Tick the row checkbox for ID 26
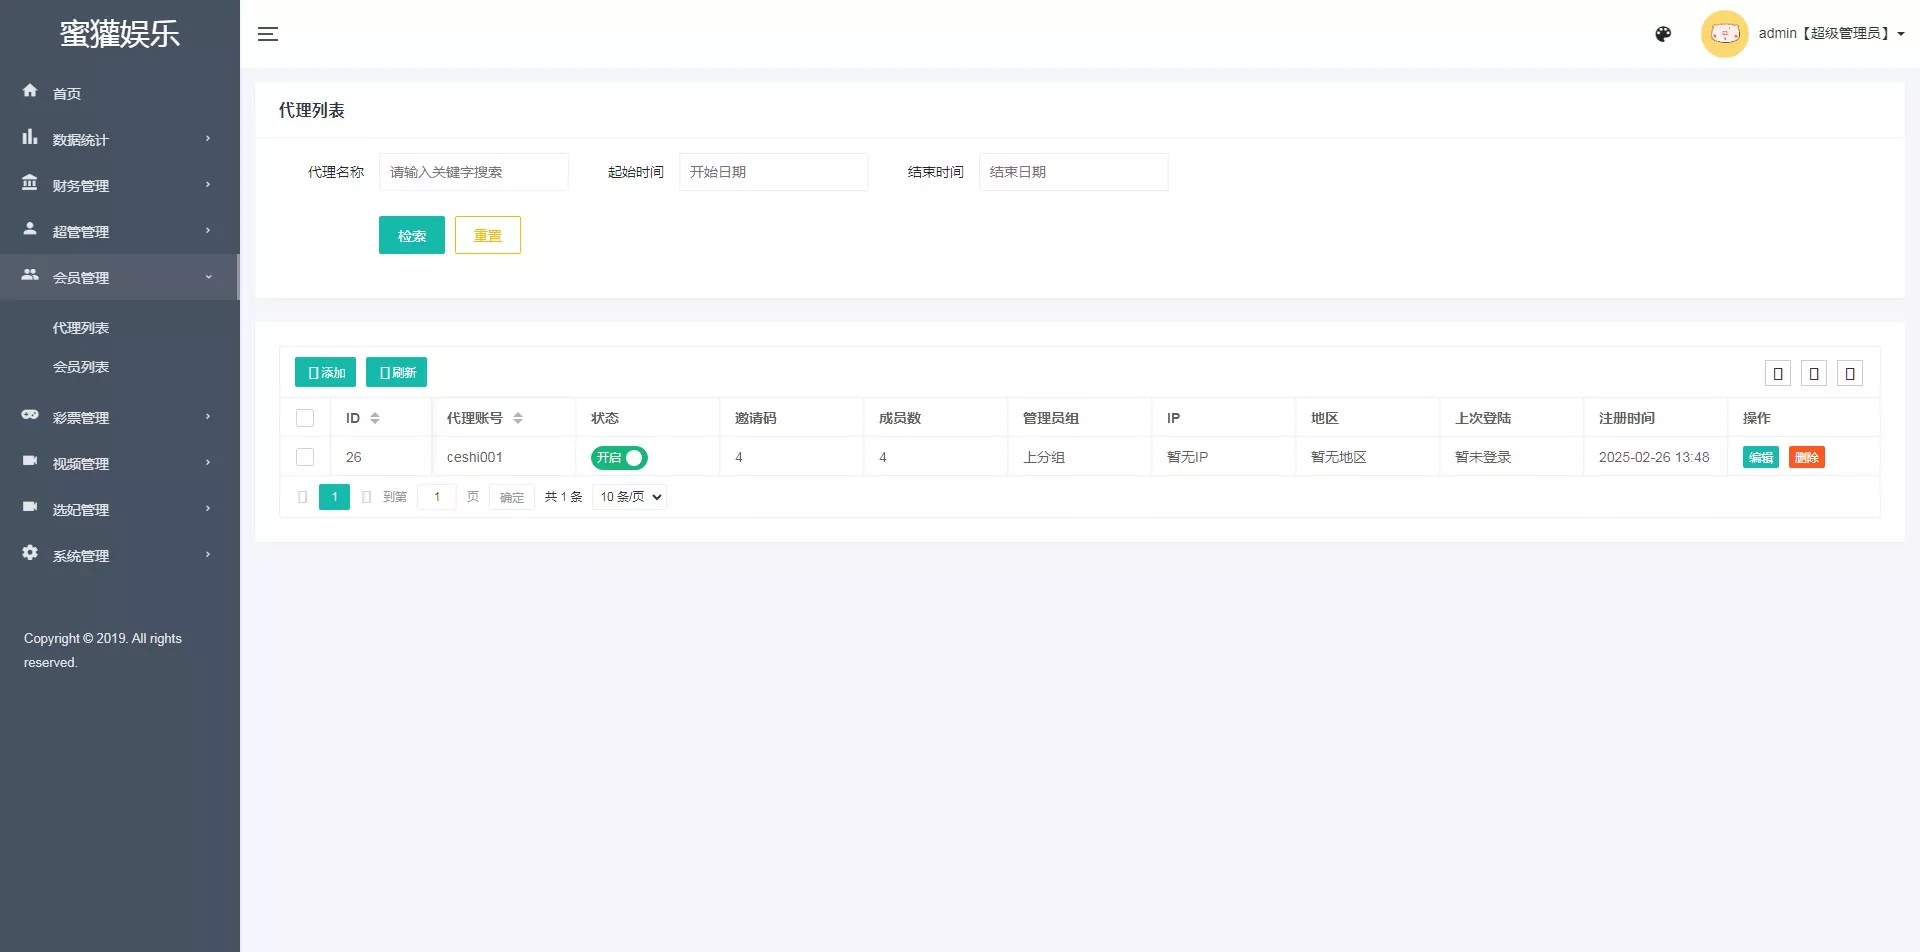Viewport: 1920px width, 952px height. [305, 457]
